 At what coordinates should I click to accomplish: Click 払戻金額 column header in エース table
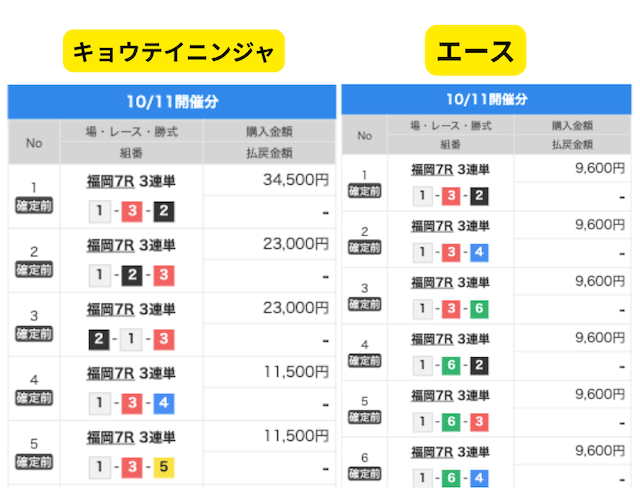pos(572,144)
